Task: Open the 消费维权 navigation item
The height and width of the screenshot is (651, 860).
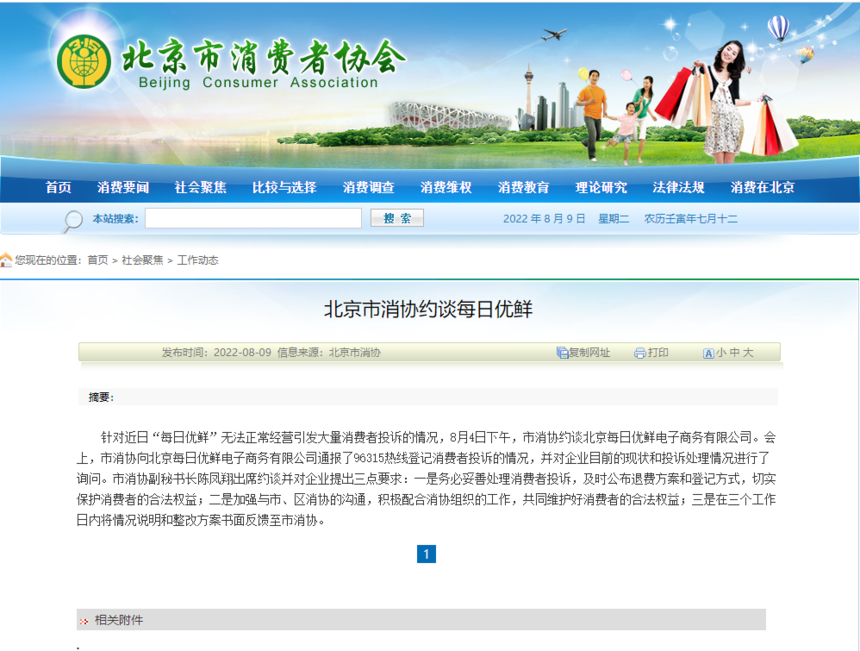Action: [446, 188]
